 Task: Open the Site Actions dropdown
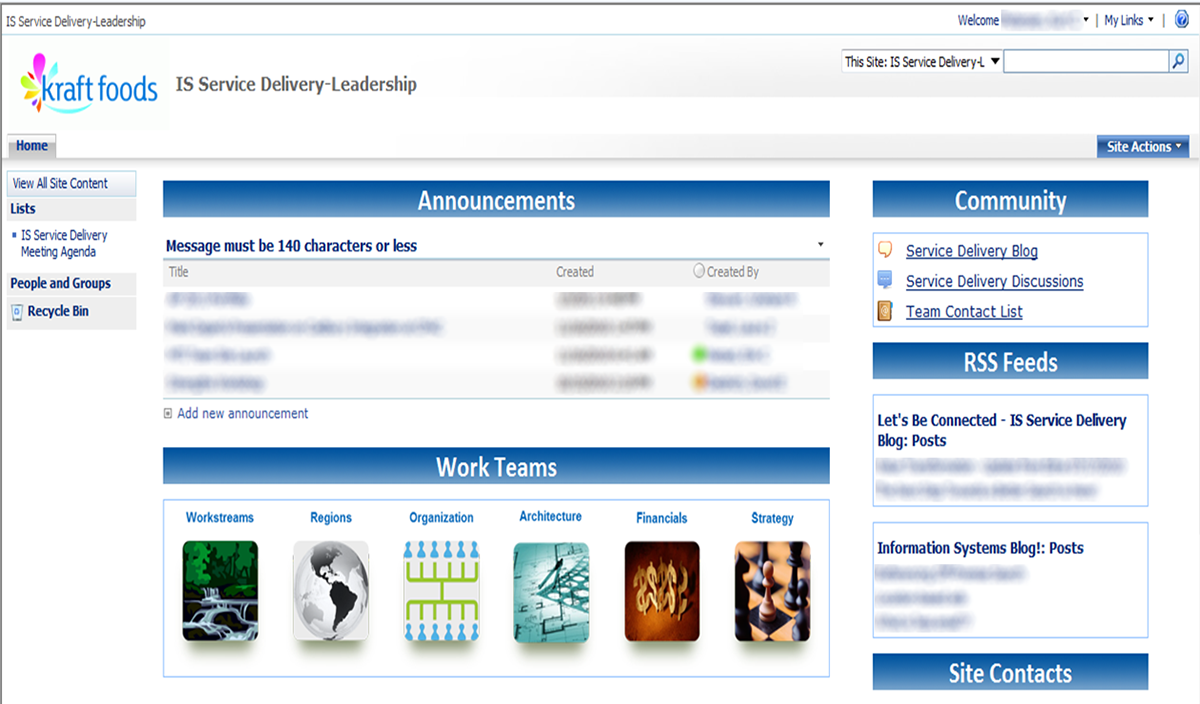[1143, 147]
